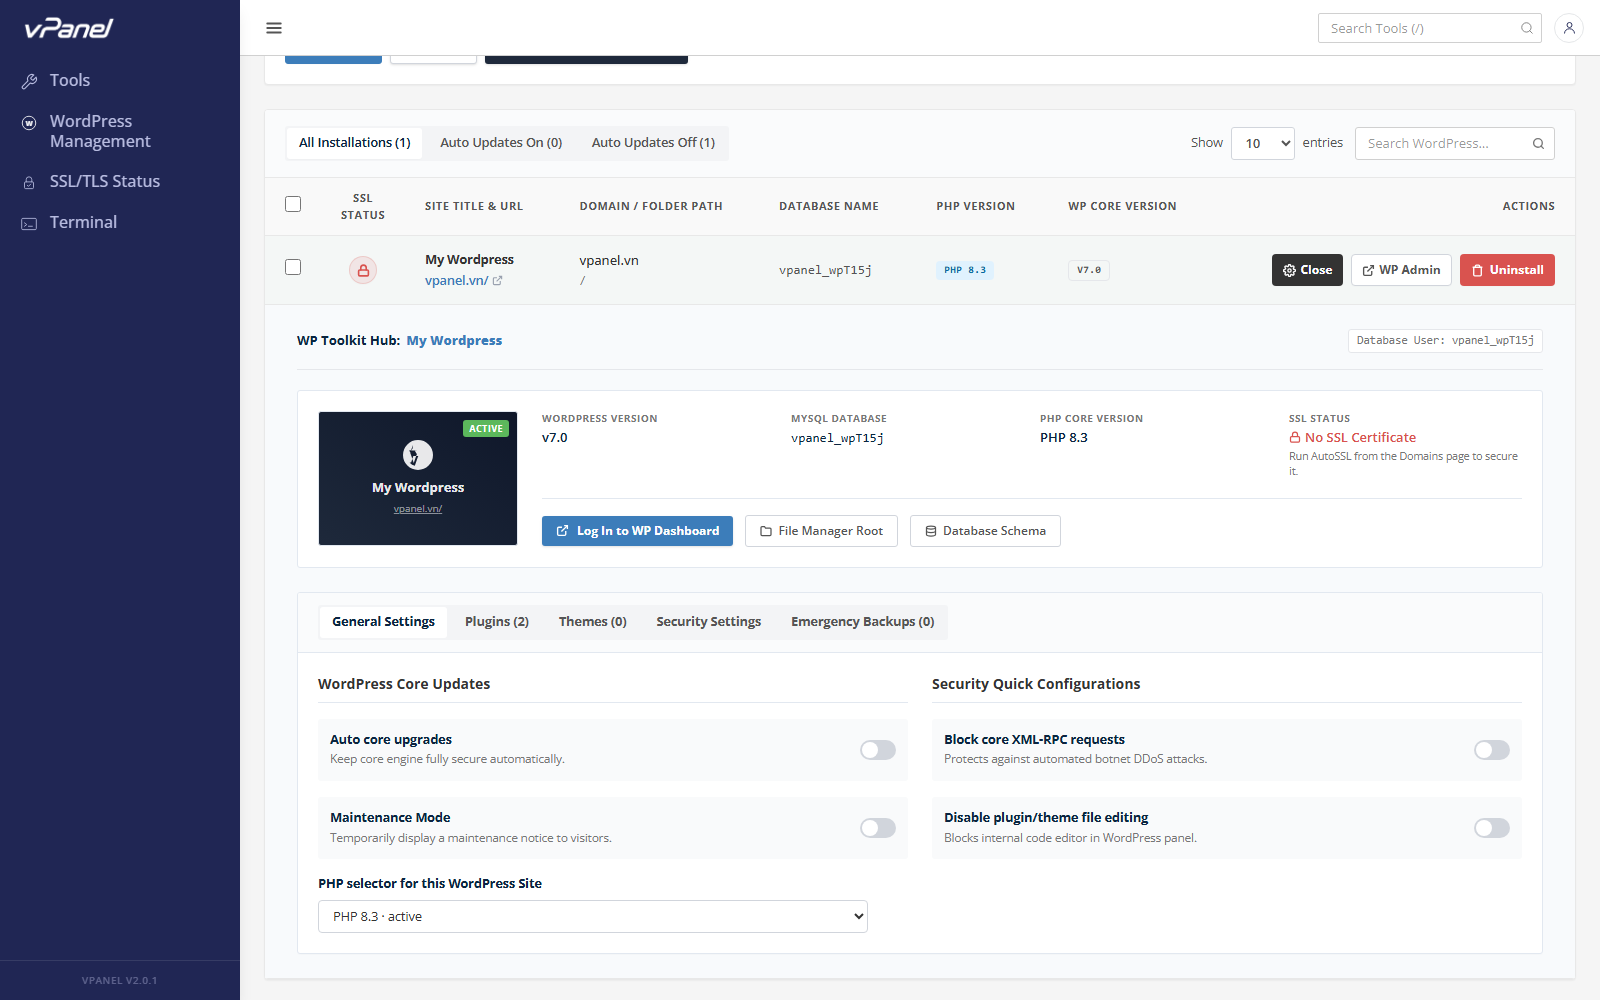The height and width of the screenshot is (1000, 1600).
Task: Go to WordPress Management in sidebar
Action: coord(100,132)
